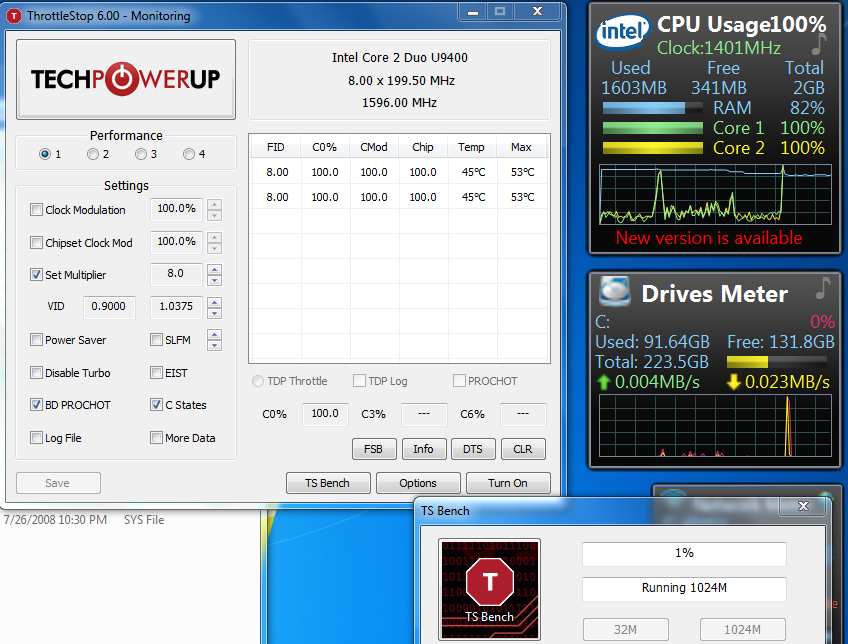Click the VID 0.9000 field
Image resolution: width=848 pixels, height=644 pixels.
pos(109,307)
